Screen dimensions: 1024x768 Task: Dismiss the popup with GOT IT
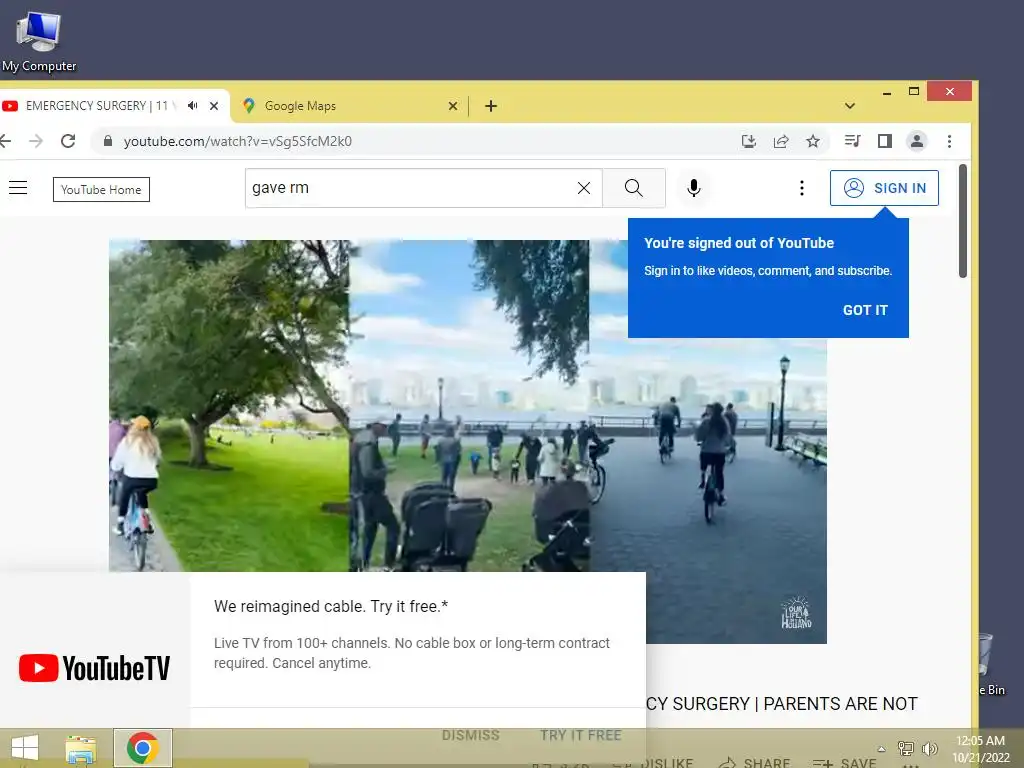[865, 310]
